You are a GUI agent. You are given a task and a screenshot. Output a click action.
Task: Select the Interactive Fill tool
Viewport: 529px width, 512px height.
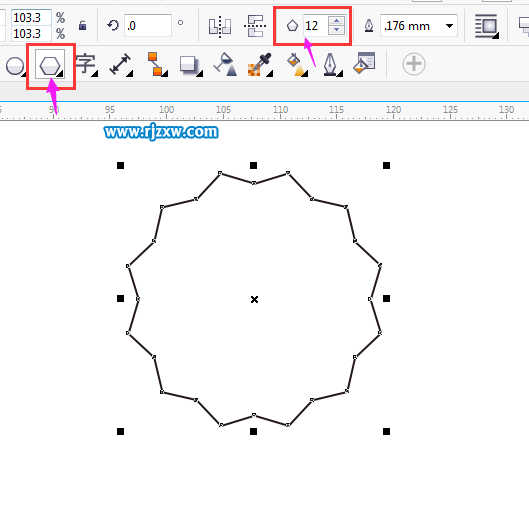[296, 64]
